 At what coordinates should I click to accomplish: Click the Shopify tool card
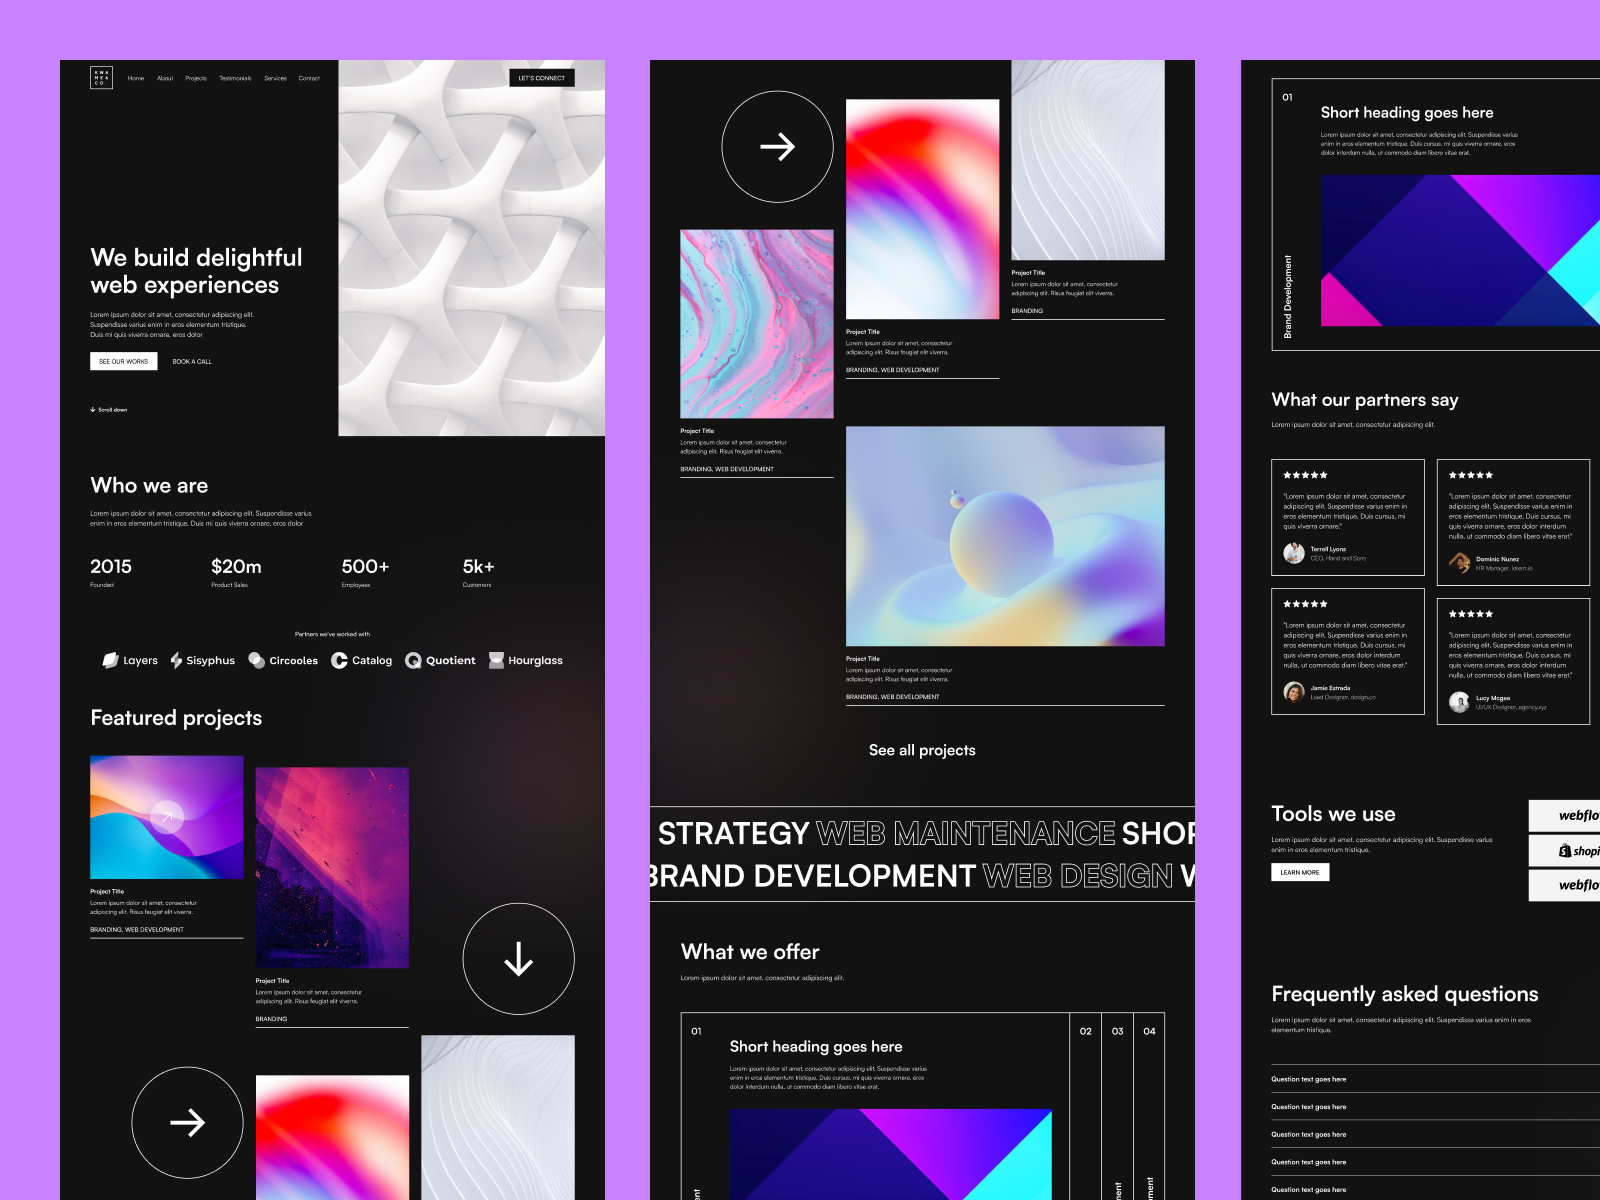click(1565, 851)
